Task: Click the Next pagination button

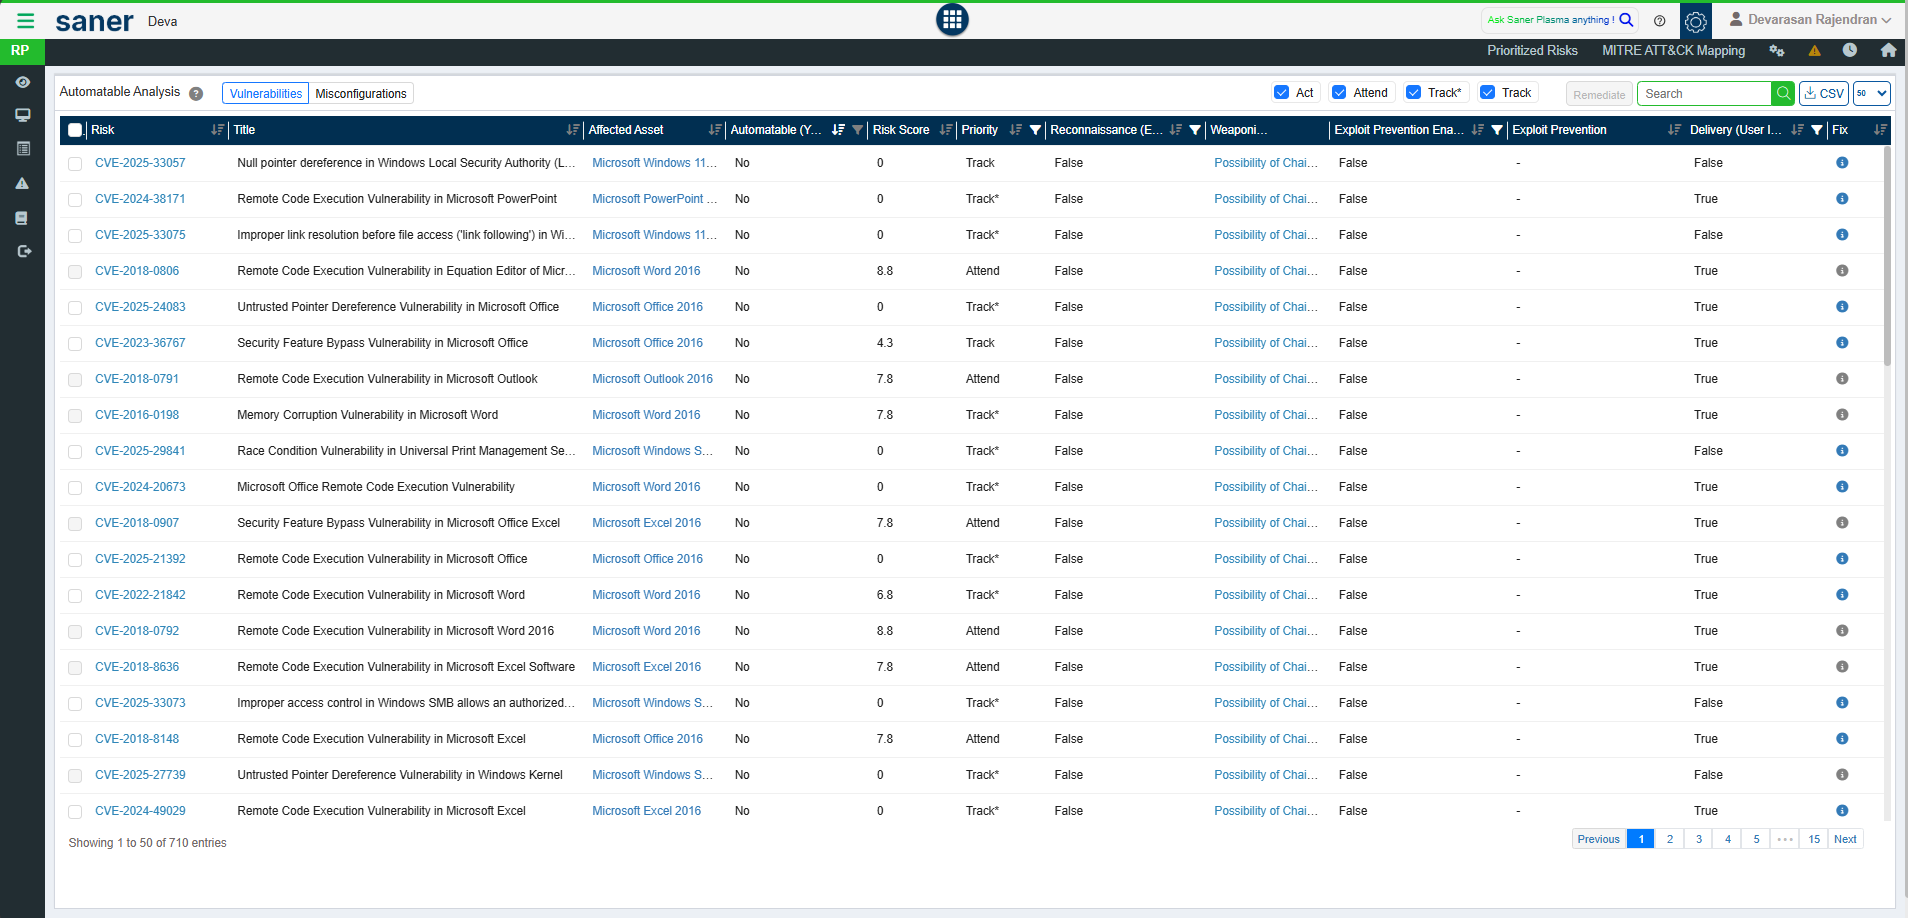Action: coord(1845,839)
